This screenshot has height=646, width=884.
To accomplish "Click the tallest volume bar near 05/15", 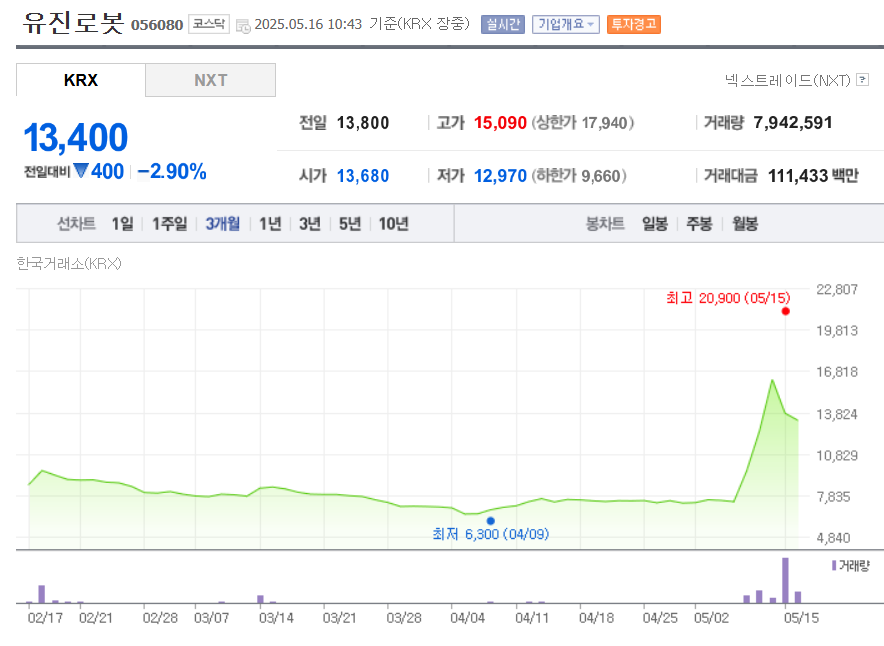I will click(785, 581).
